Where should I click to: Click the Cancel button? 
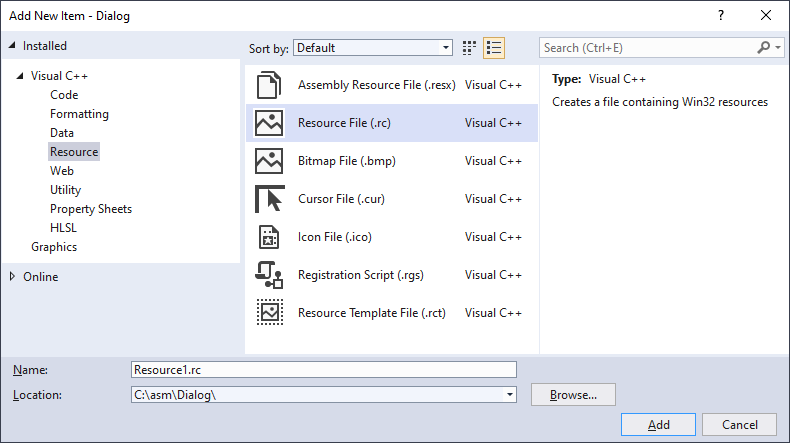(x=739, y=425)
